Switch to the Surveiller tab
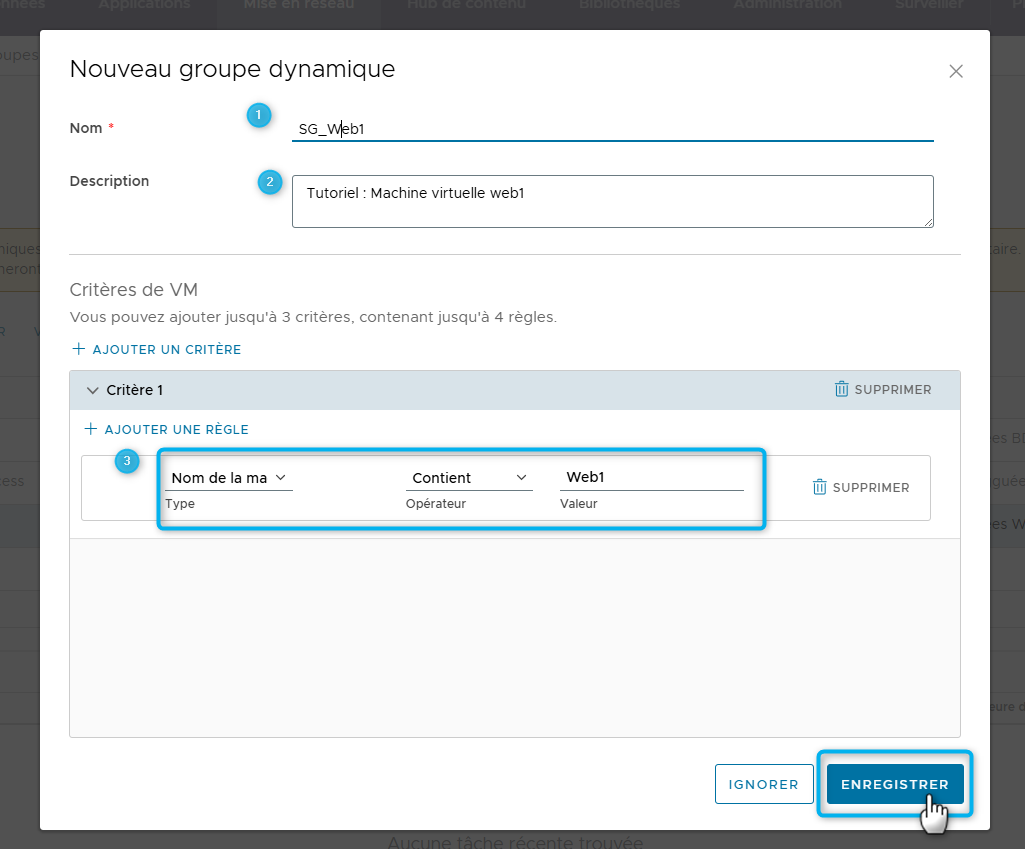The height and width of the screenshot is (849, 1025). (931, 5)
